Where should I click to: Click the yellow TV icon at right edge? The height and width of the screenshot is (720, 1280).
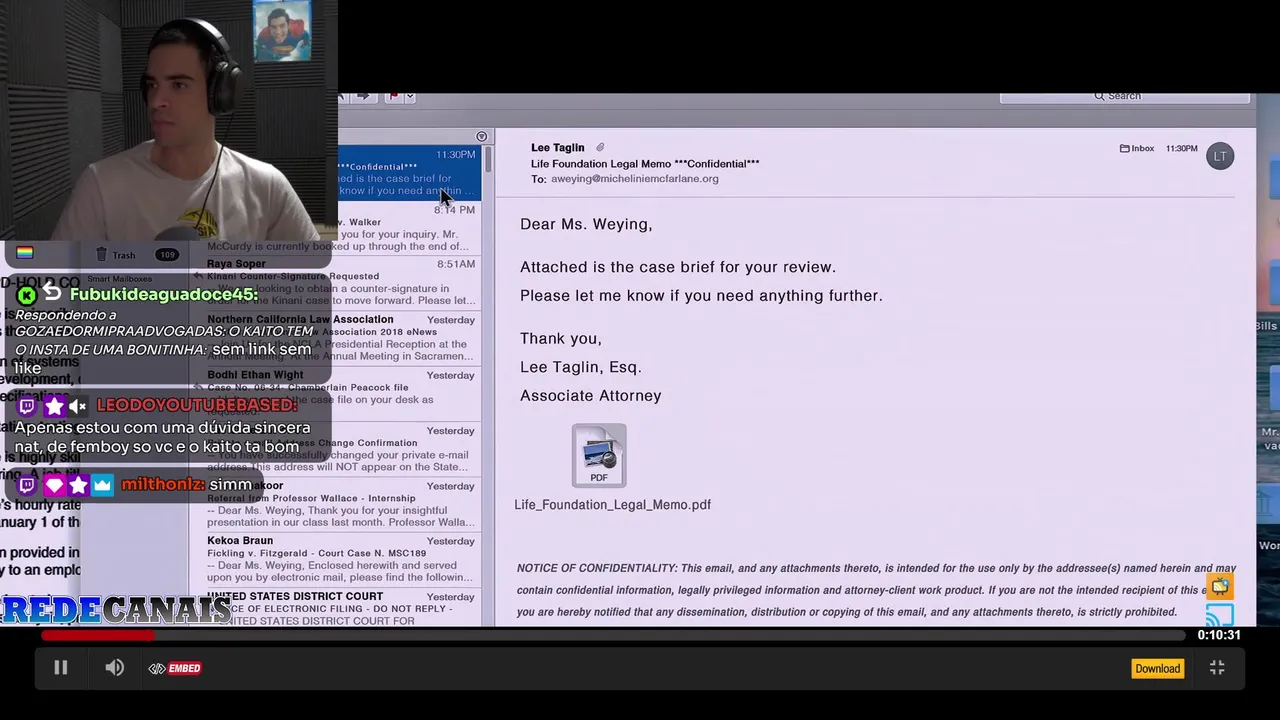(x=1220, y=586)
